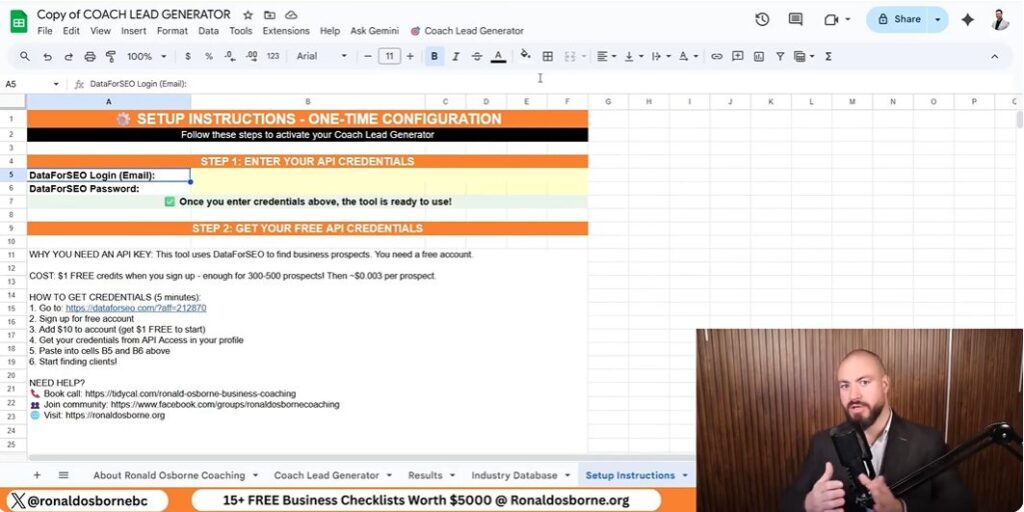Viewport: 1024px width, 512px height.
Task: Open vertical align options
Action: coord(633,57)
